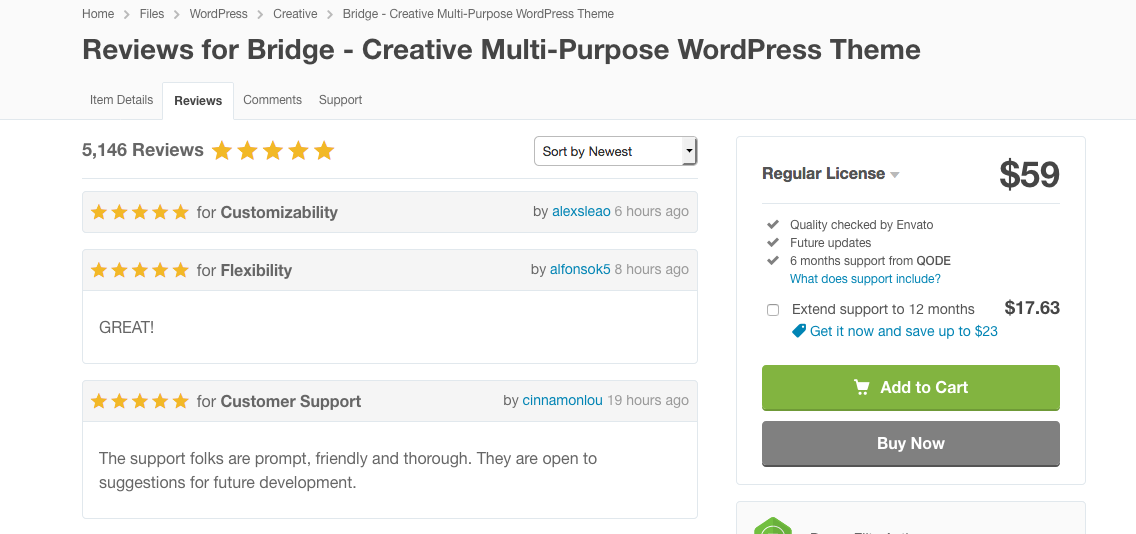1136x534 pixels.
Task: Click Add to Cart button
Action: pos(911,388)
